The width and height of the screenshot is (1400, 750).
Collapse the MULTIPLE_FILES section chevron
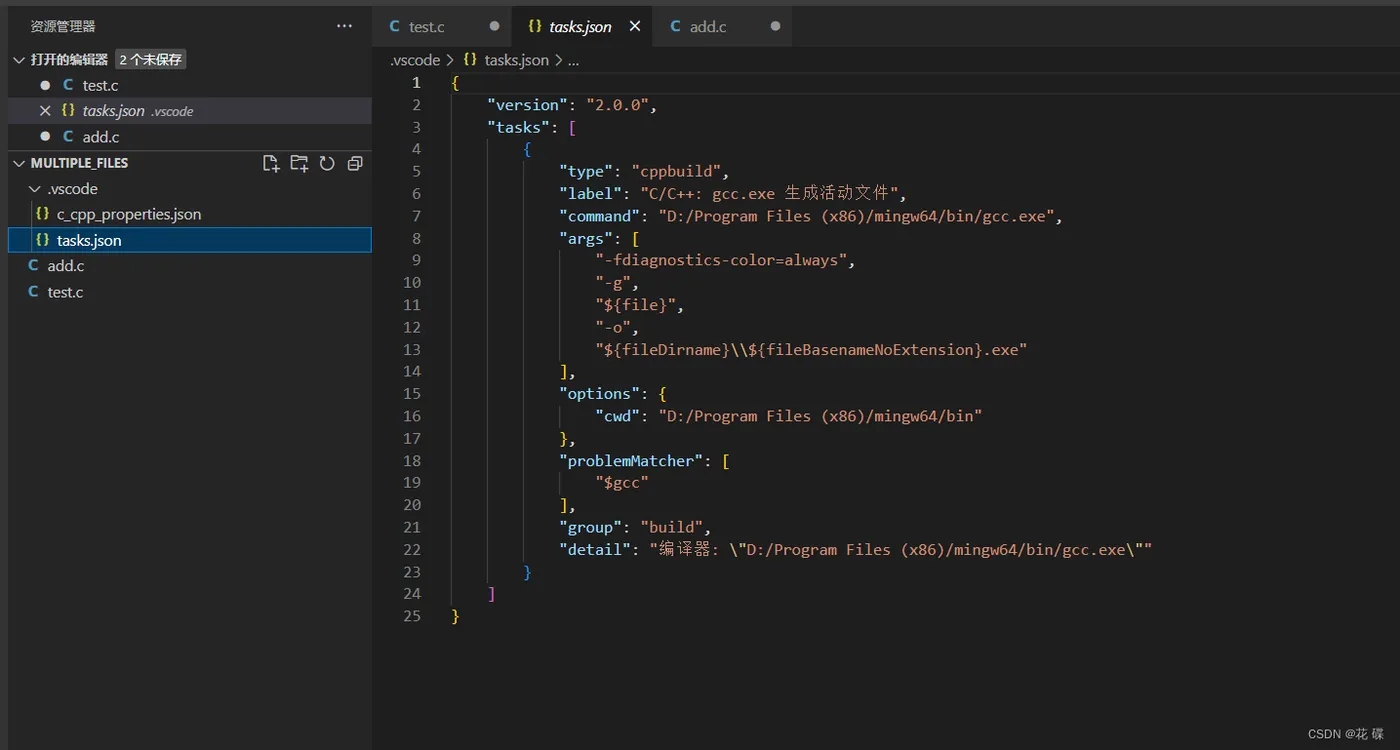click(x=19, y=163)
